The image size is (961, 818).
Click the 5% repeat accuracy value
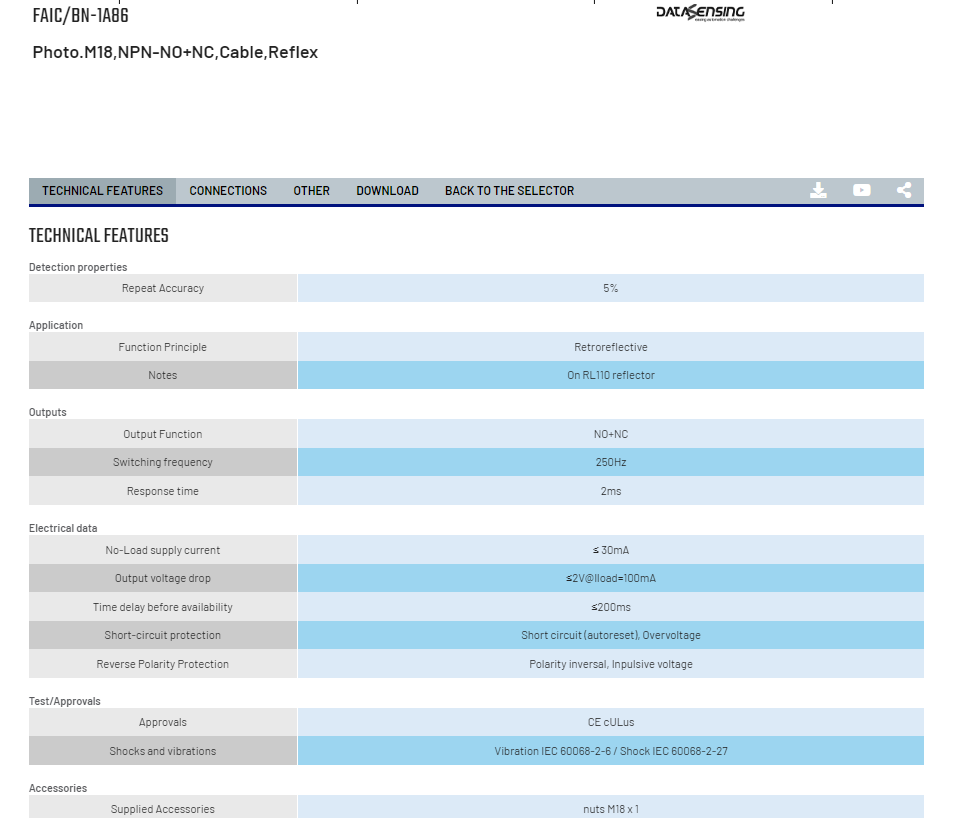[610, 288]
